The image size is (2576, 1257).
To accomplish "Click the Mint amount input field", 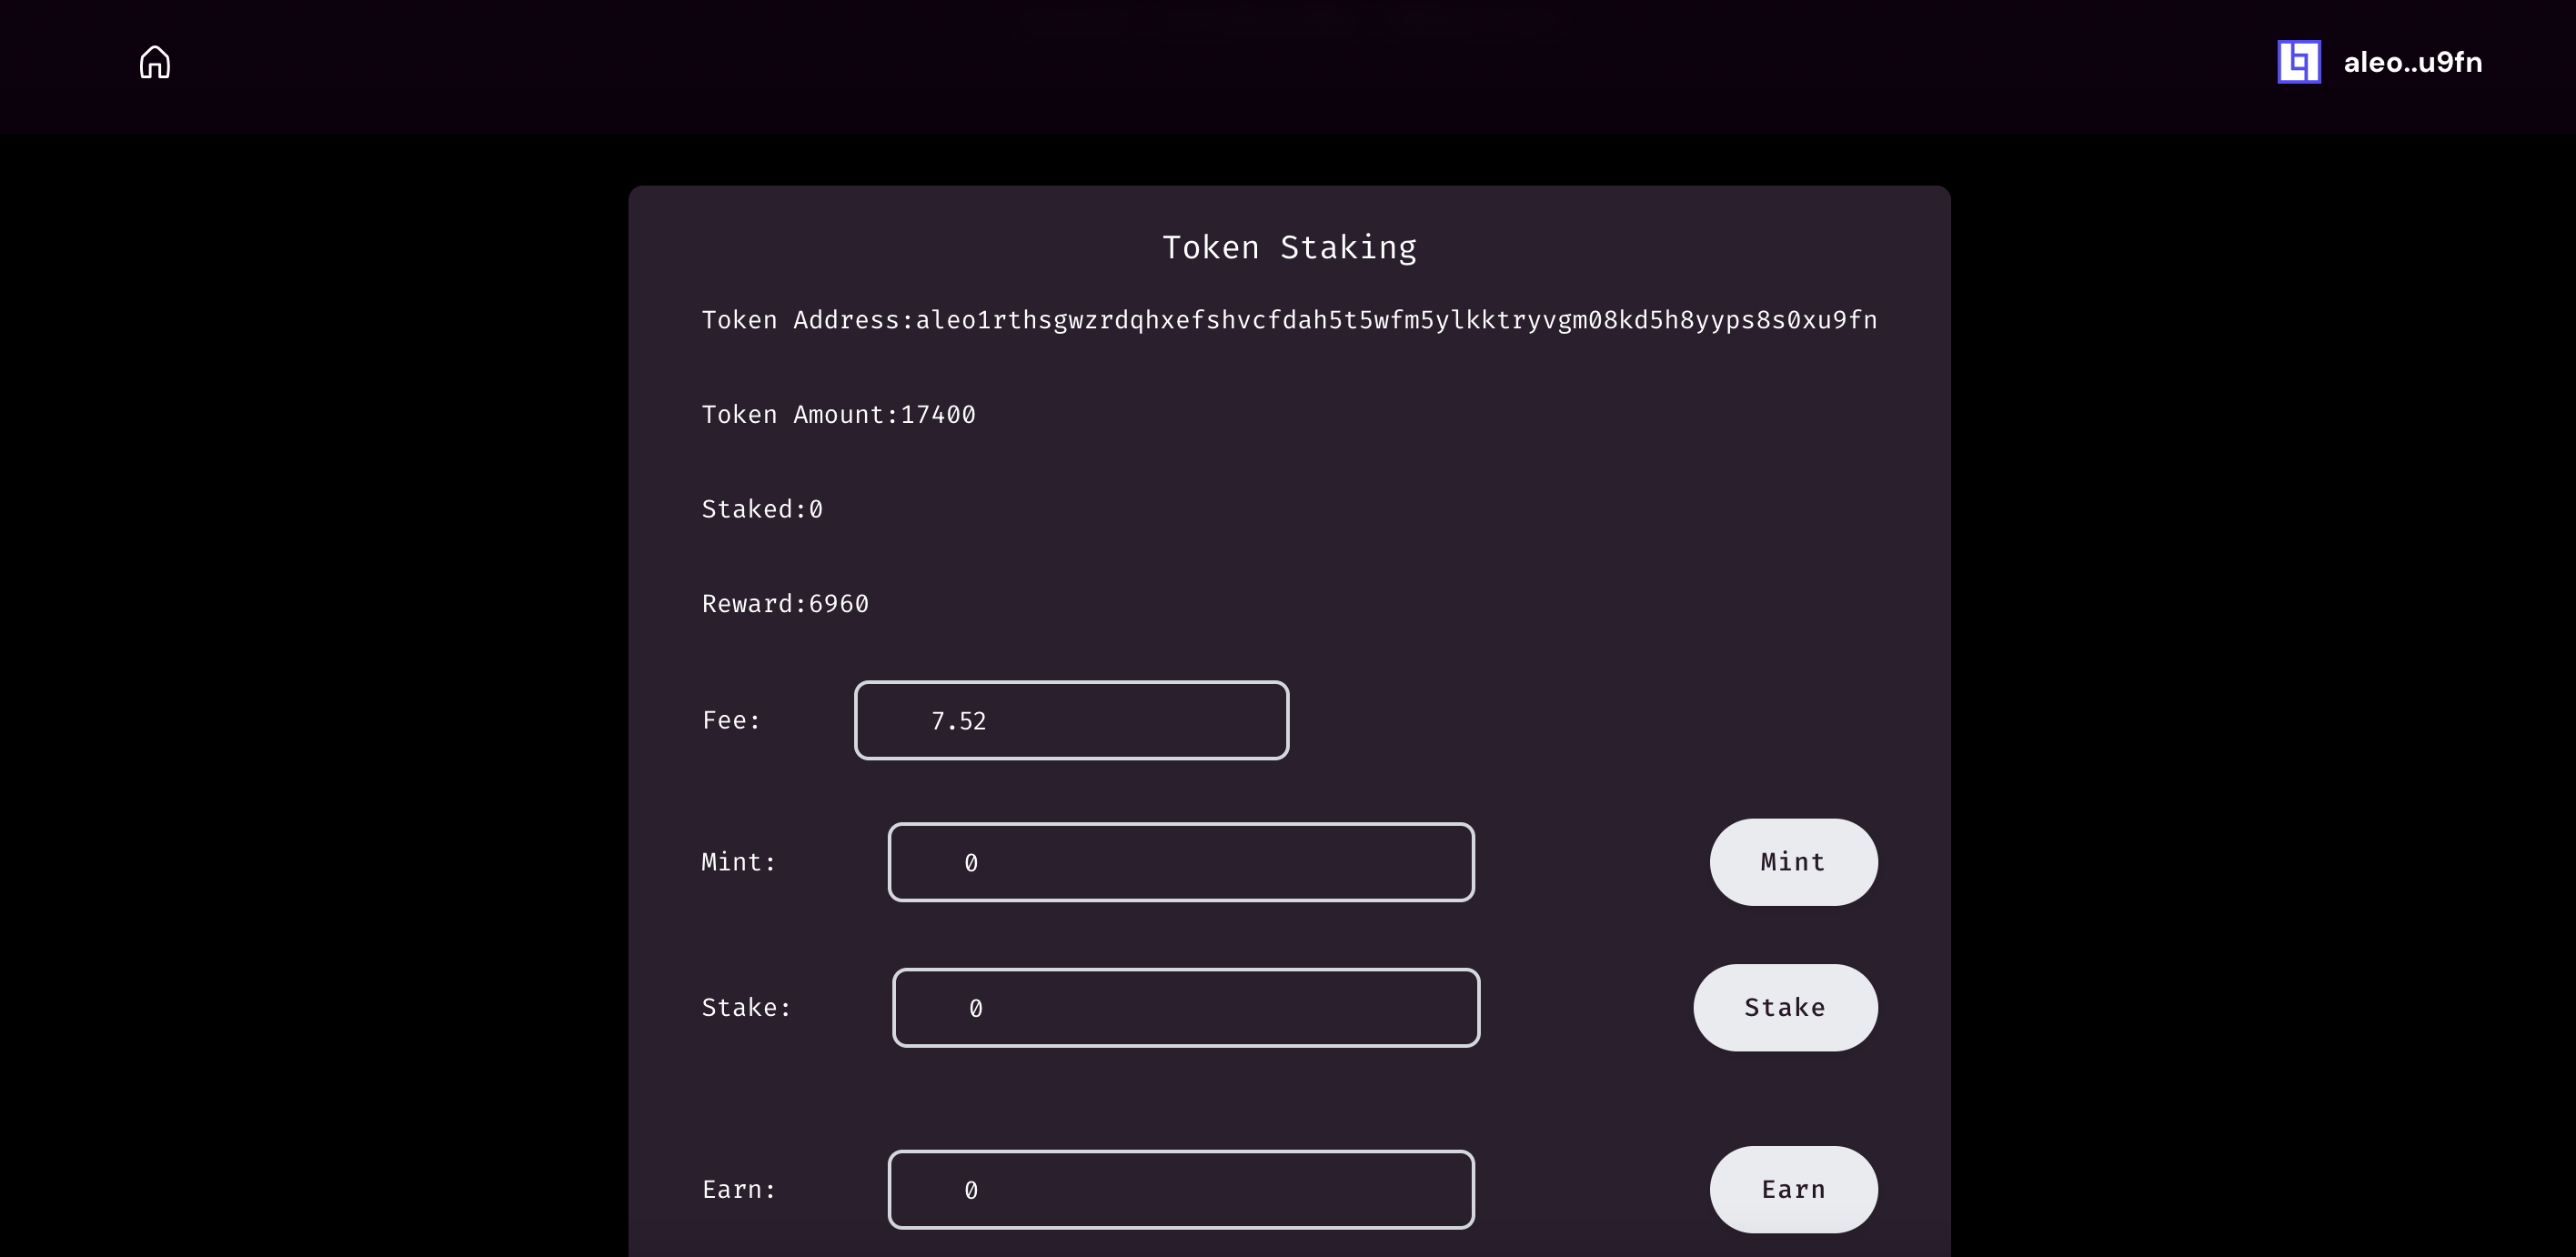I will 1181,861.
